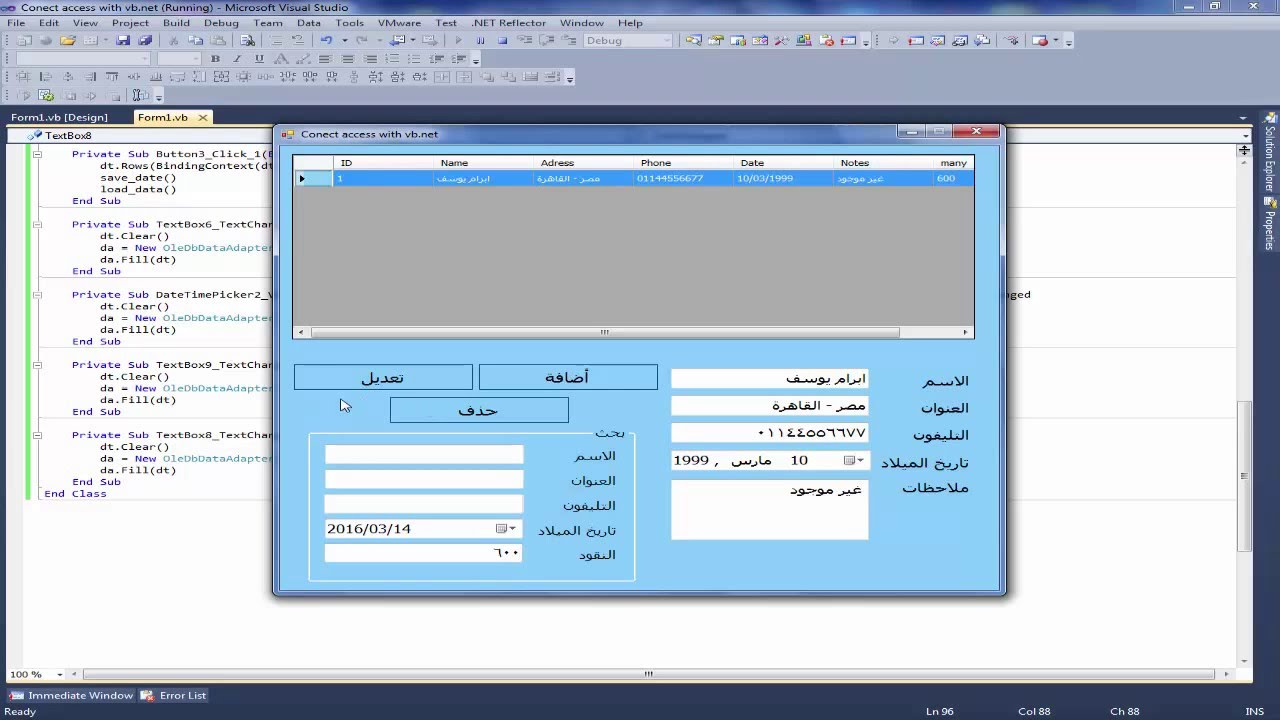1280x720 pixels.
Task: Click the Find in Files icon
Action: [247, 41]
